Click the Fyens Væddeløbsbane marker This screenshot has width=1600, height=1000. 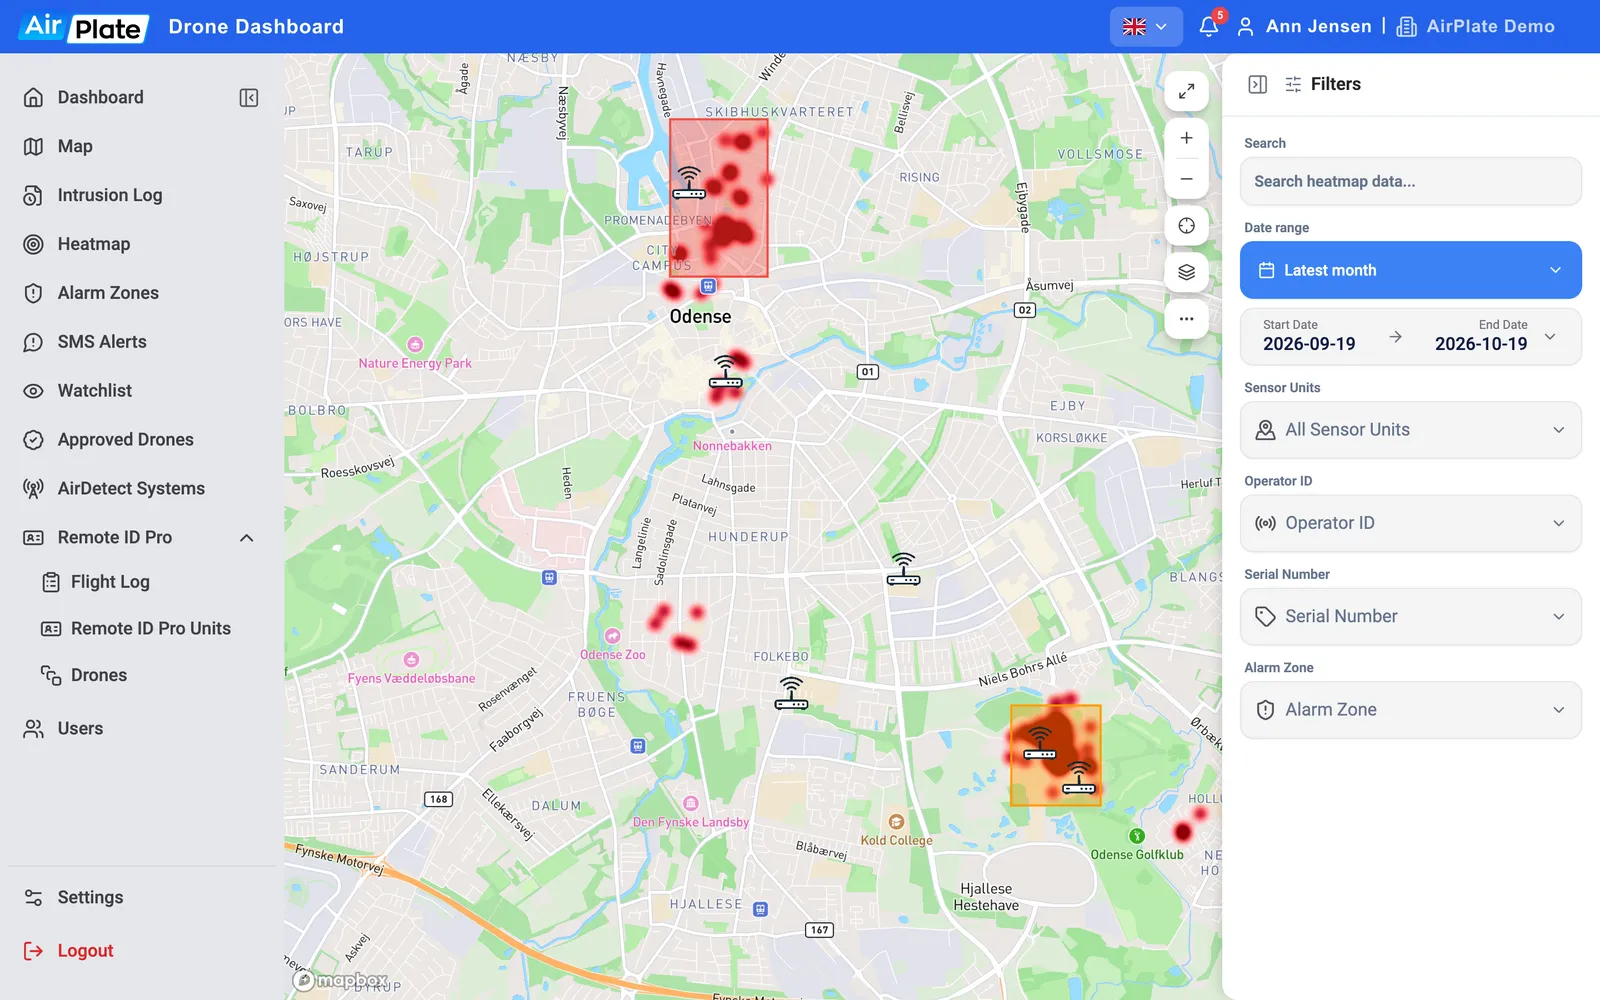pos(411,659)
